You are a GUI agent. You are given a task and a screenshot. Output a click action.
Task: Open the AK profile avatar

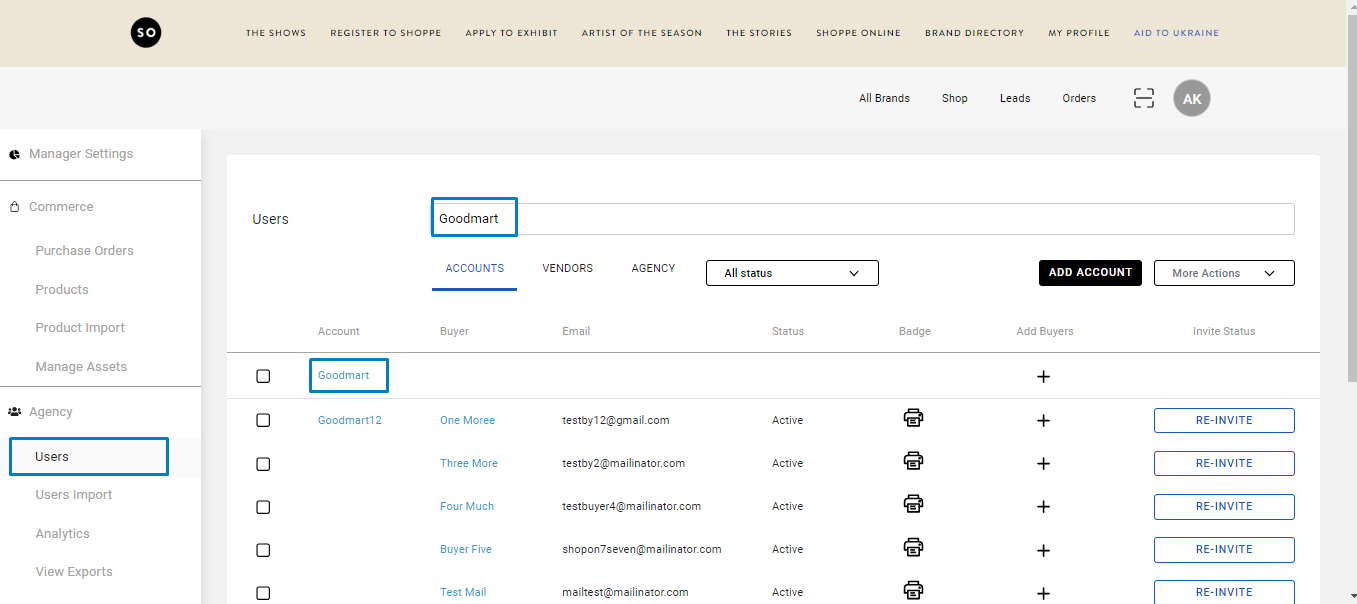(1191, 99)
